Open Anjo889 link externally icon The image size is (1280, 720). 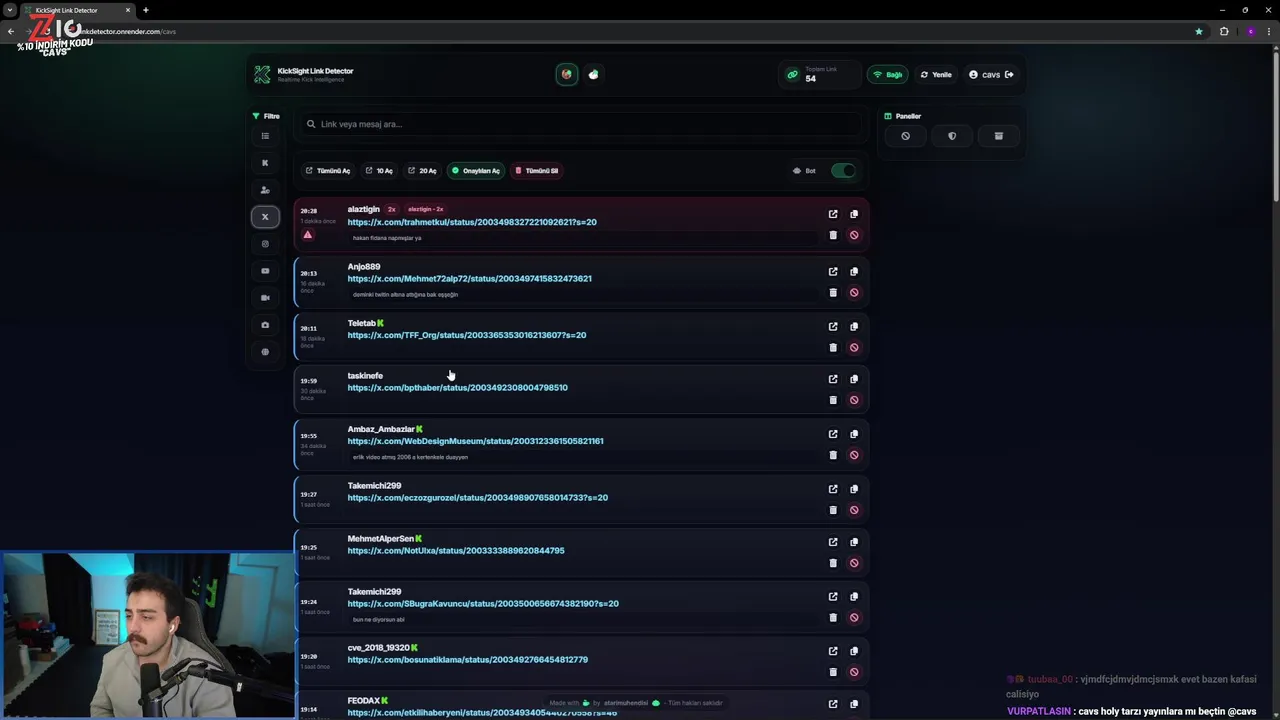point(833,271)
